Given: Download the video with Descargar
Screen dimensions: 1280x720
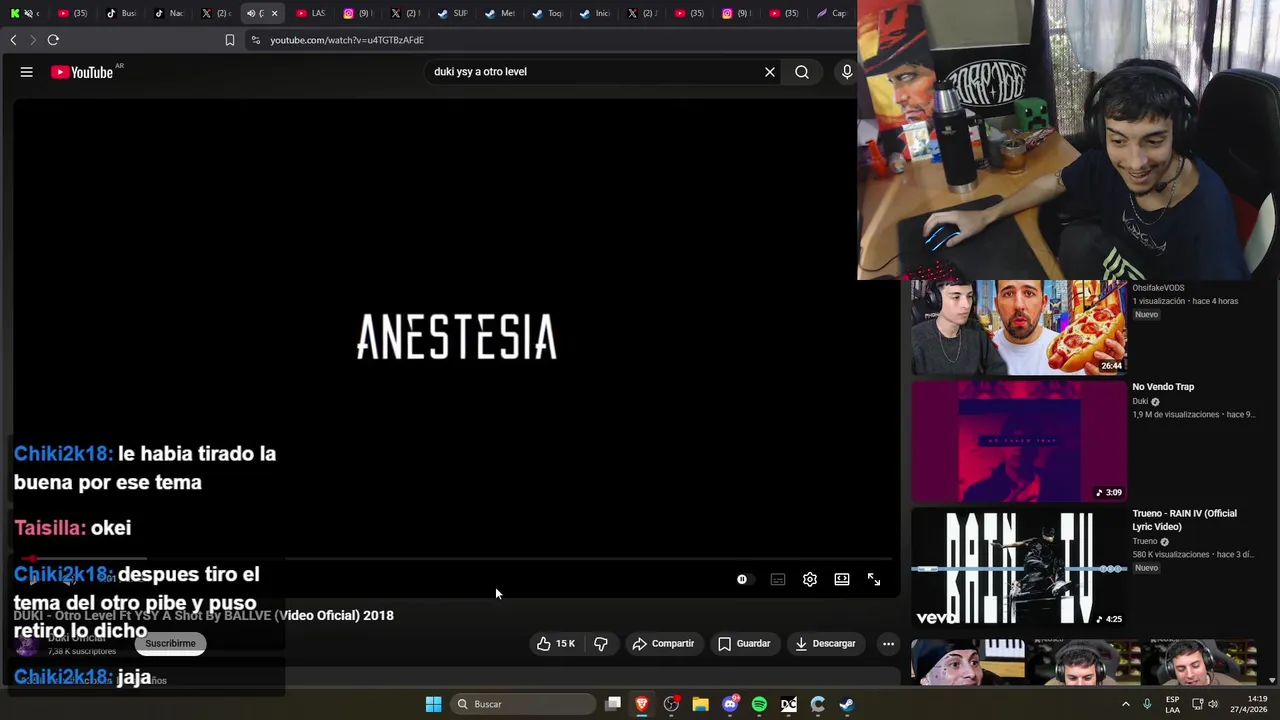Looking at the screenshot, I should (825, 644).
